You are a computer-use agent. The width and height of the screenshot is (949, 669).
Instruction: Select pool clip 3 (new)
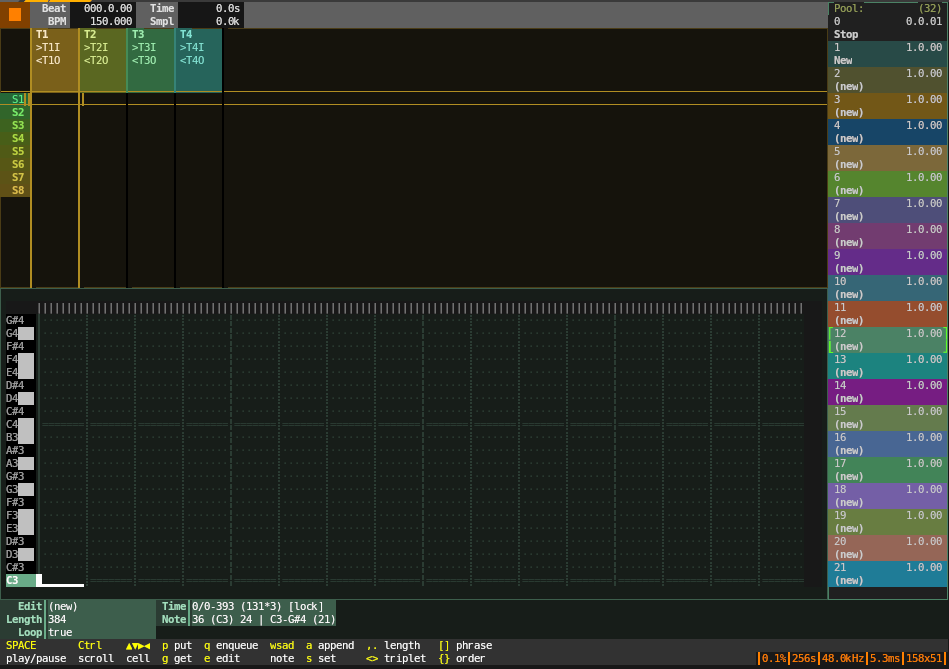(x=888, y=106)
